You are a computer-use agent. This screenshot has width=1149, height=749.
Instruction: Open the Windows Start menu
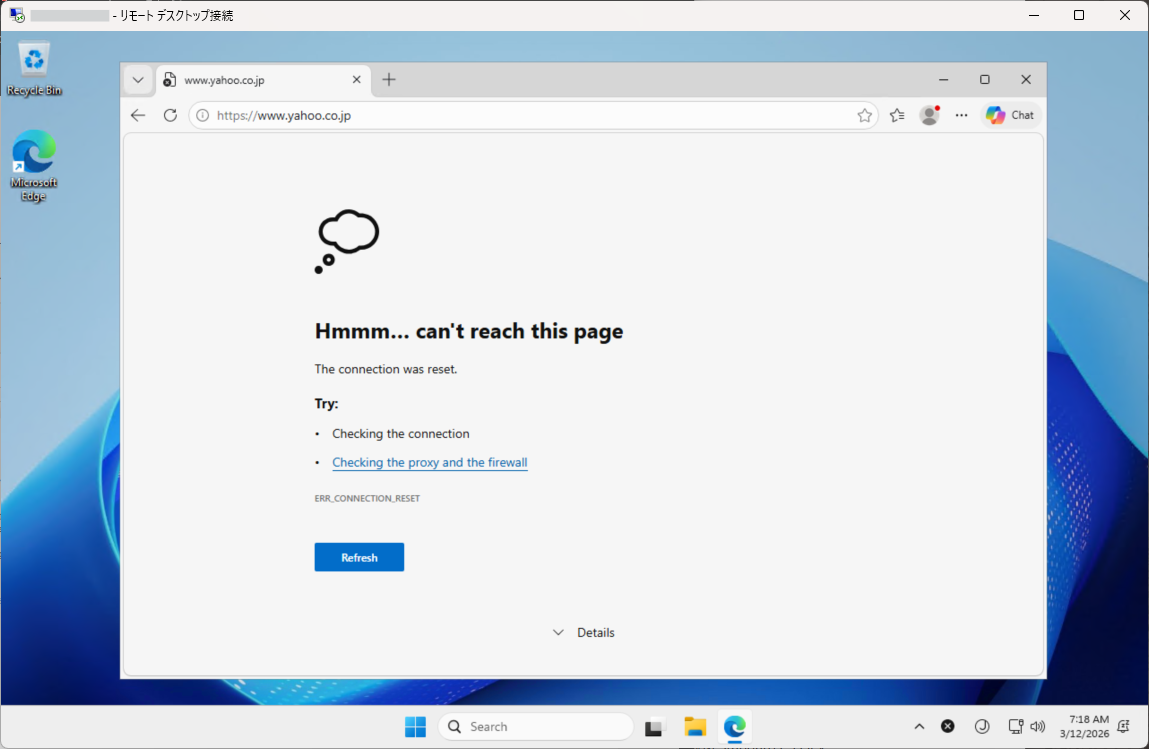click(415, 727)
